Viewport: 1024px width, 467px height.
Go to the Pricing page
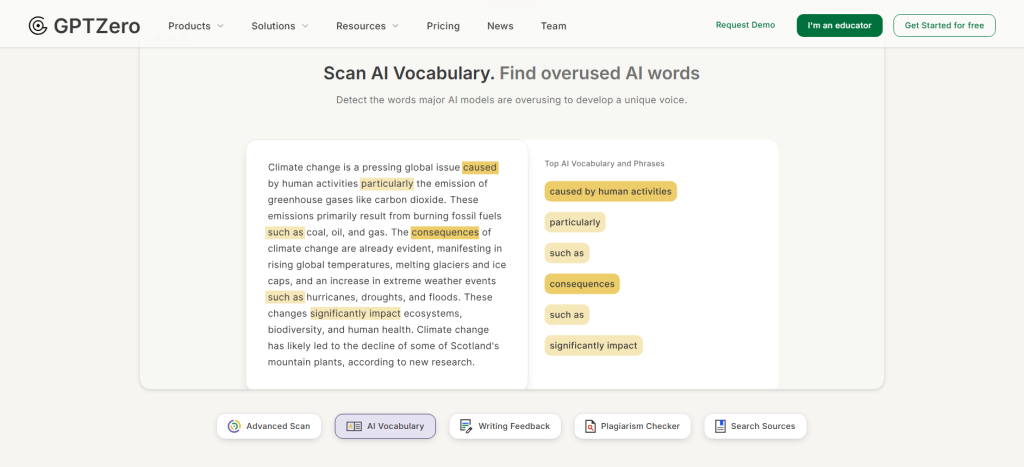[443, 26]
